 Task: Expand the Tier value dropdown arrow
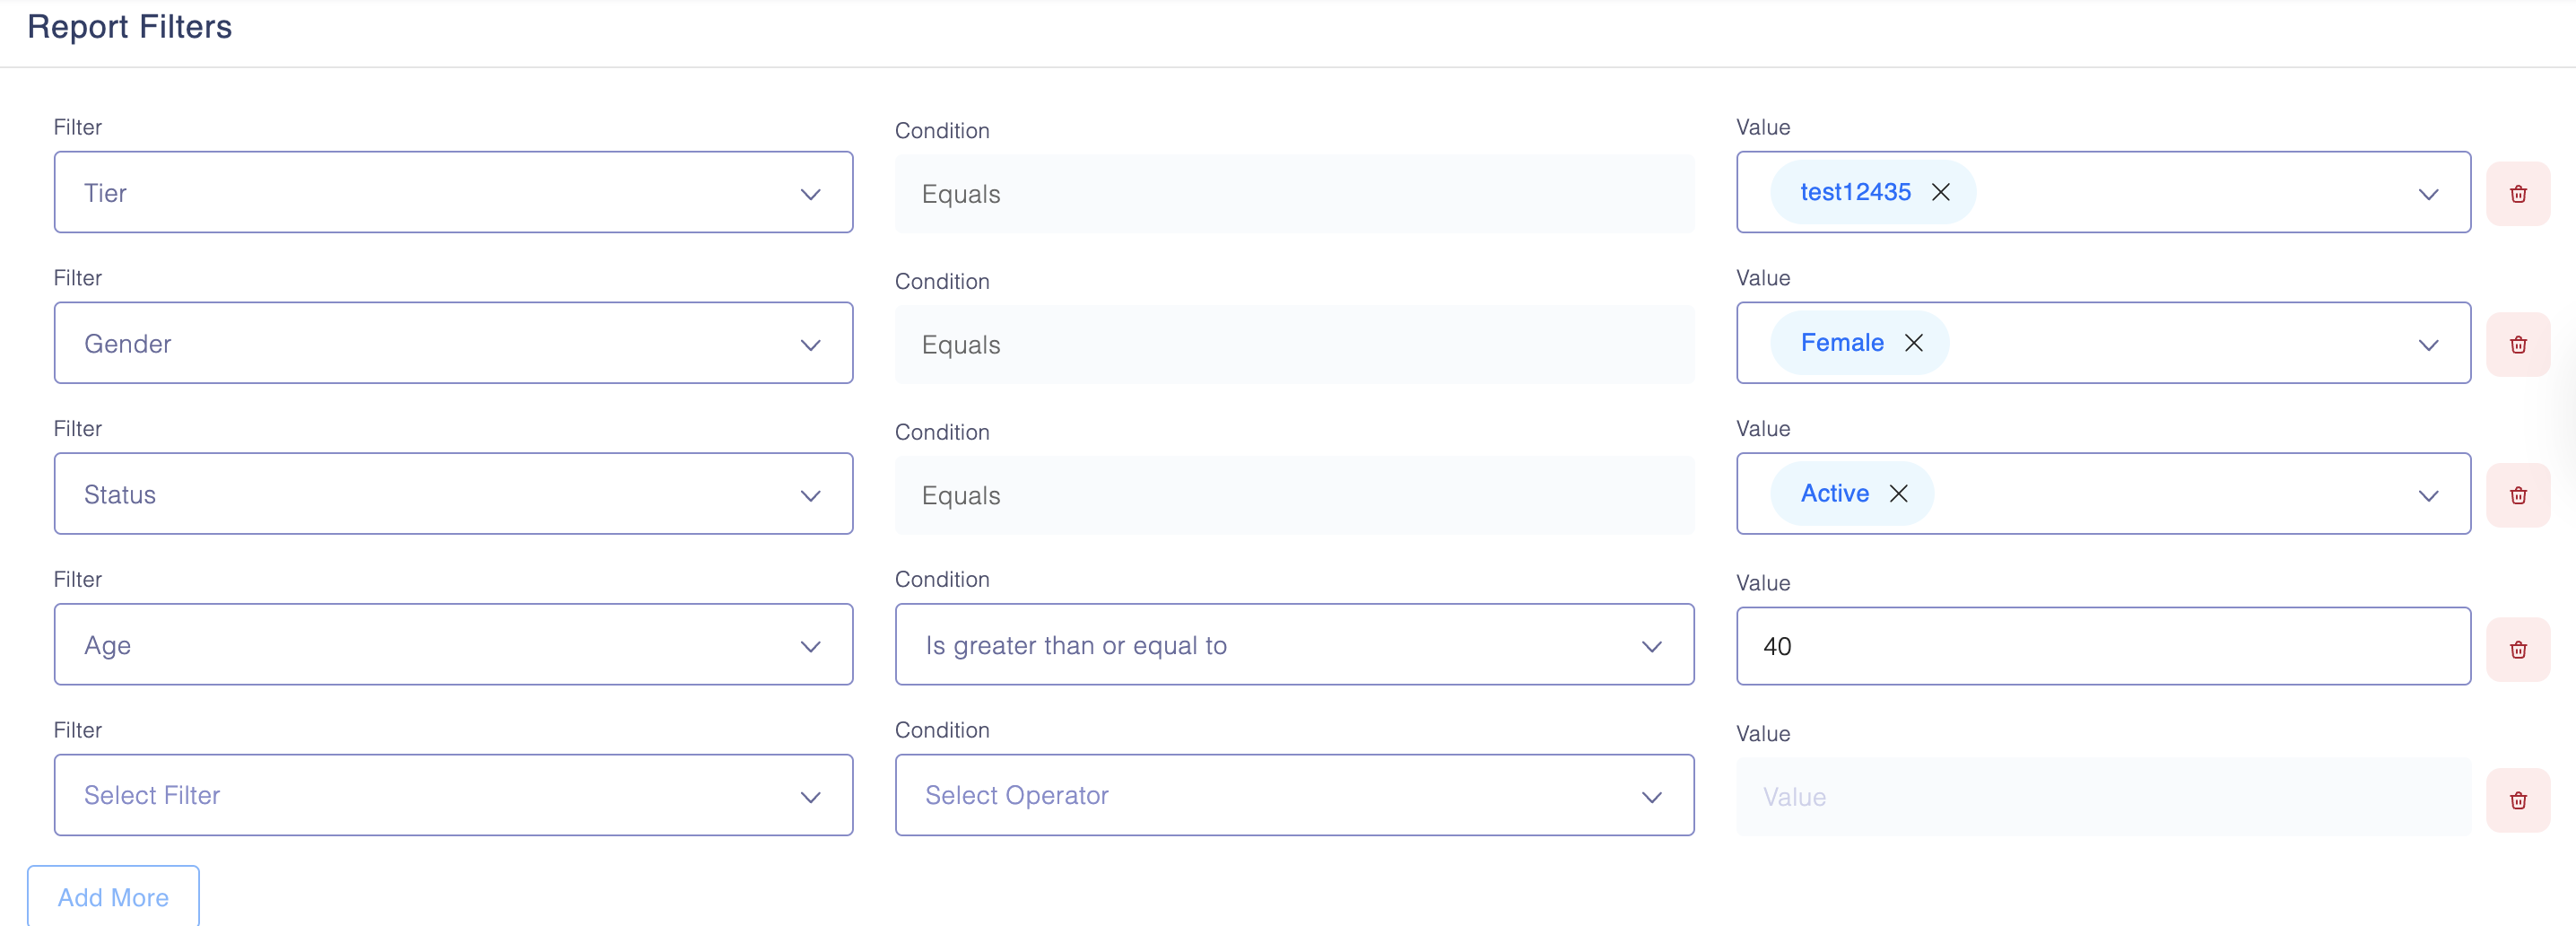[x=2428, y=194]
